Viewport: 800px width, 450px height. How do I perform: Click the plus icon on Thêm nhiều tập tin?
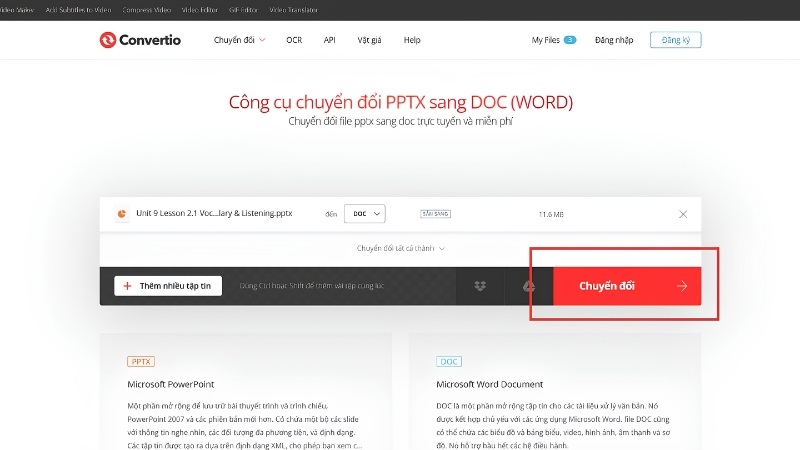128,286
